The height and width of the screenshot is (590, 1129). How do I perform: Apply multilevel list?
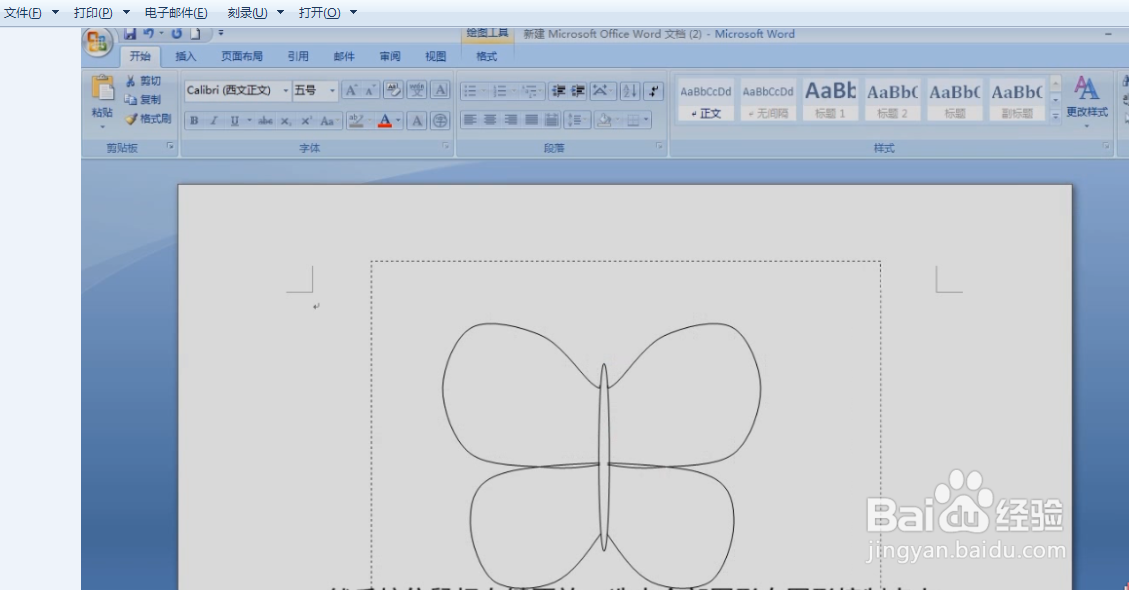coord(529,91)
